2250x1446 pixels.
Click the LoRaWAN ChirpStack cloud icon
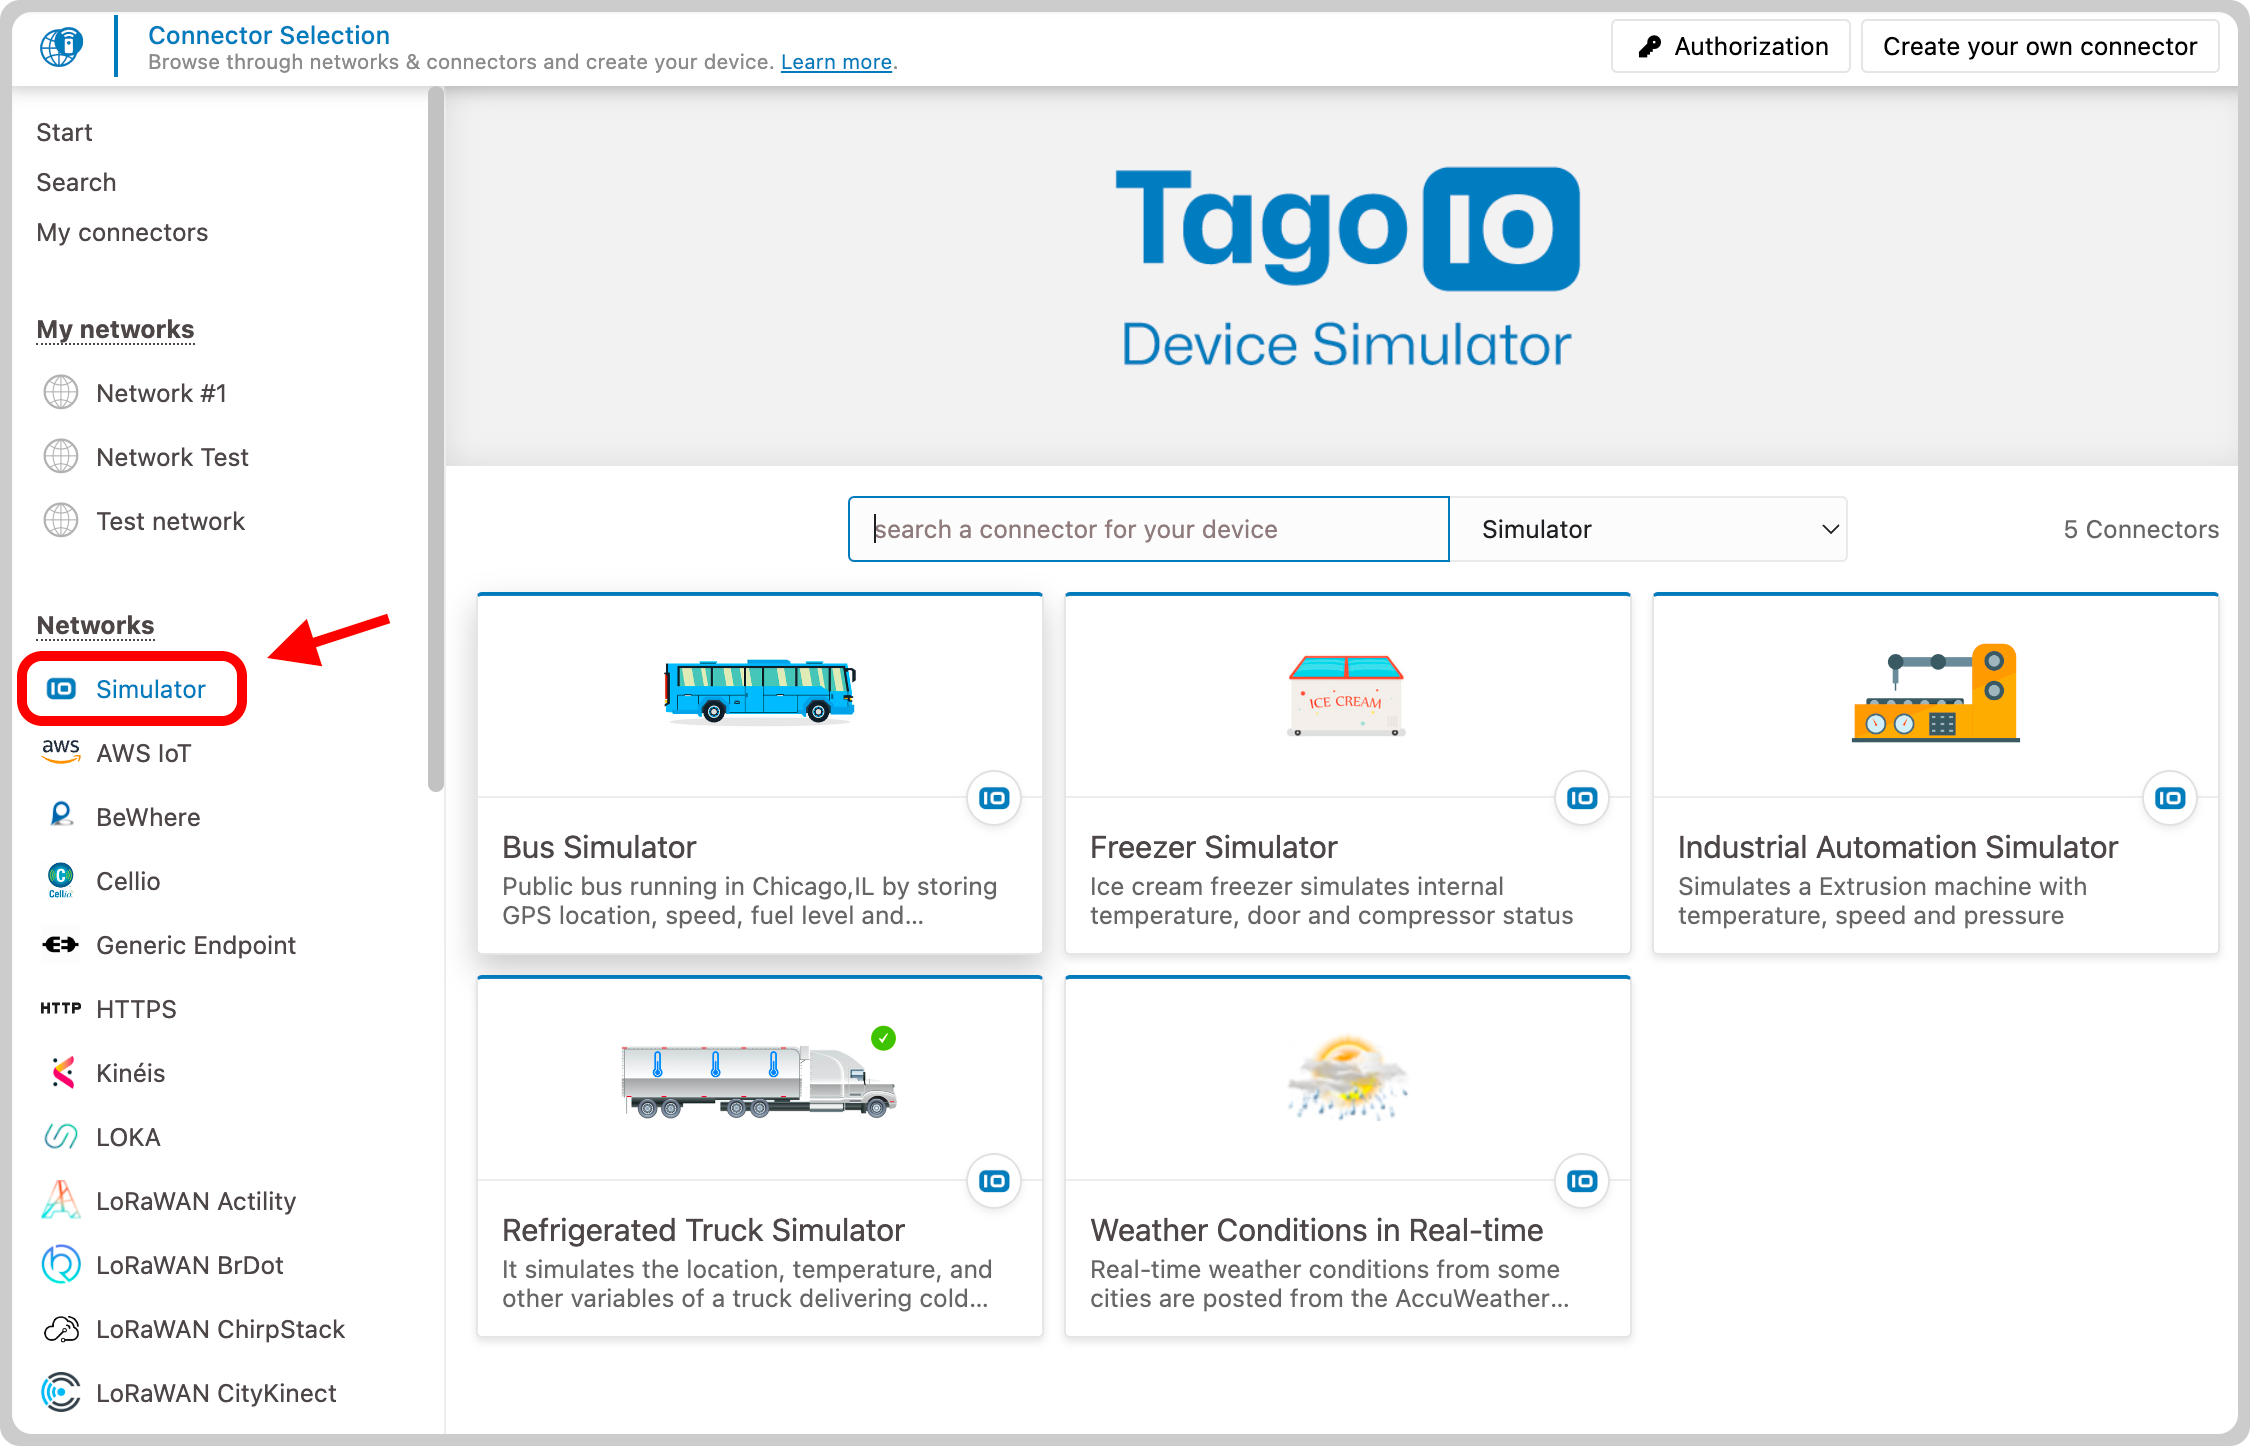tap(61, 1328)
